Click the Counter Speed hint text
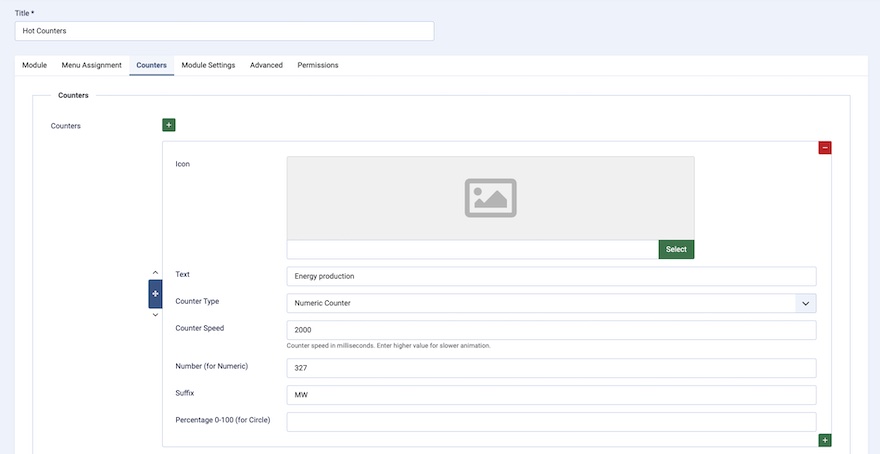 388,346
